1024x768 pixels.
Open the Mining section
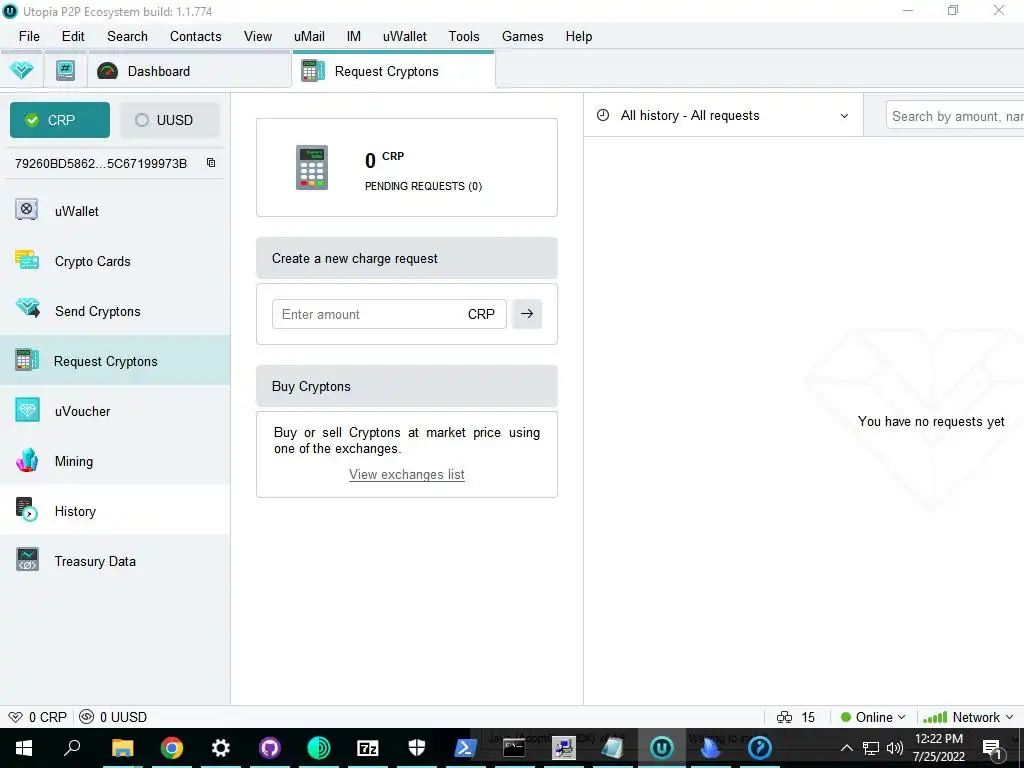[115, 461]
